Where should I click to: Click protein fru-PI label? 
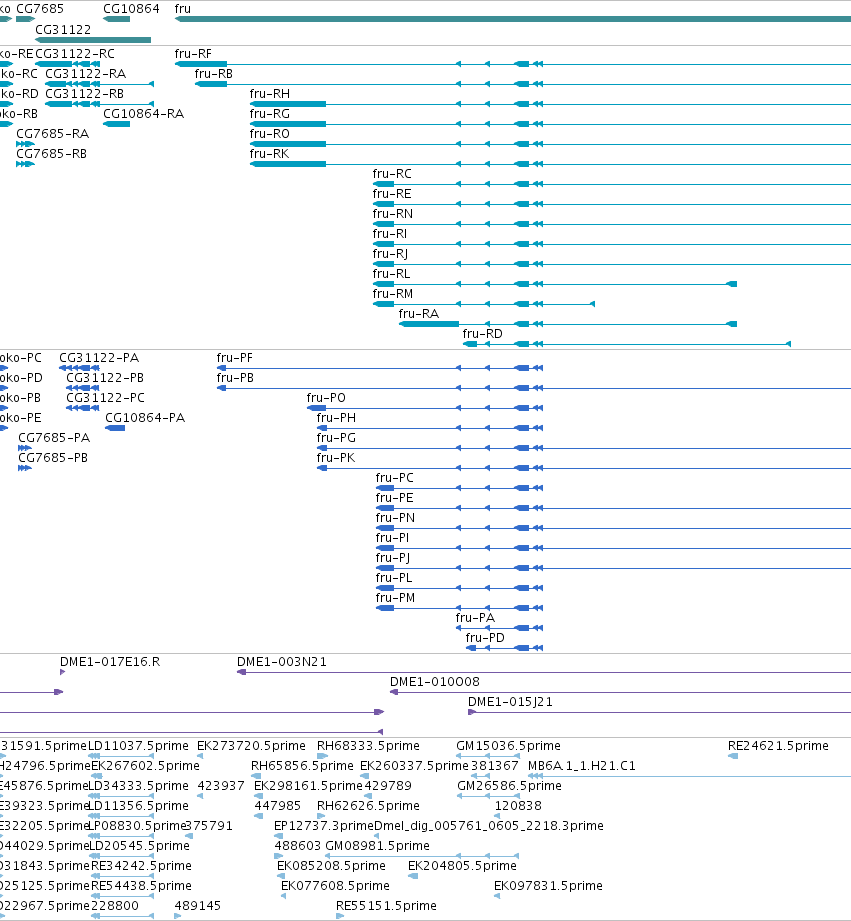[392, 537]
